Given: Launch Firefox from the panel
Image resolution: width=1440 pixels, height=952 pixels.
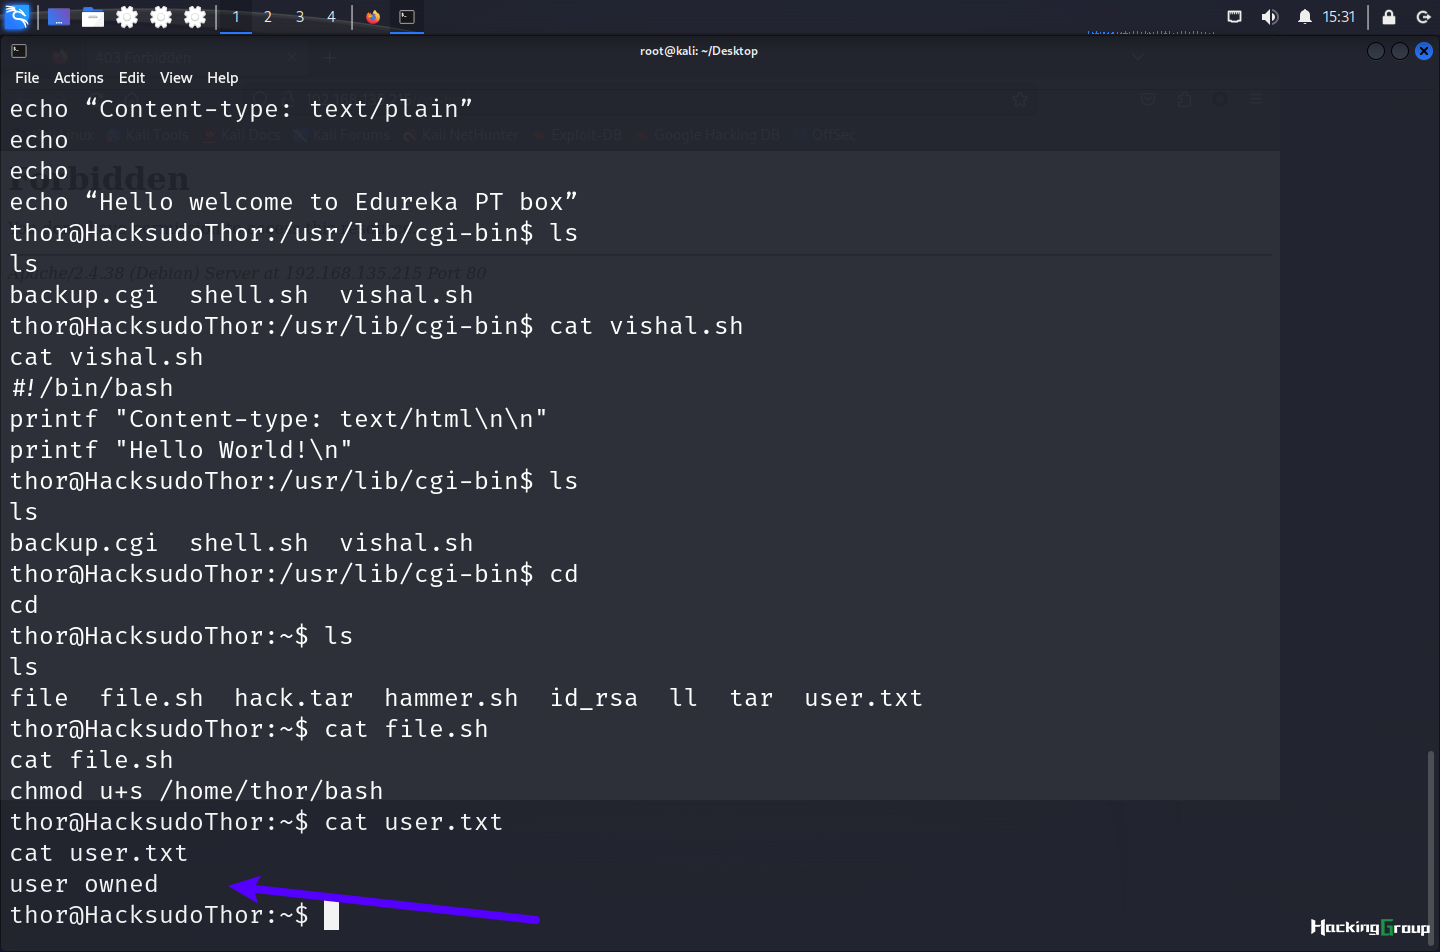Looking at the screenshot, I should coord(373,17).
